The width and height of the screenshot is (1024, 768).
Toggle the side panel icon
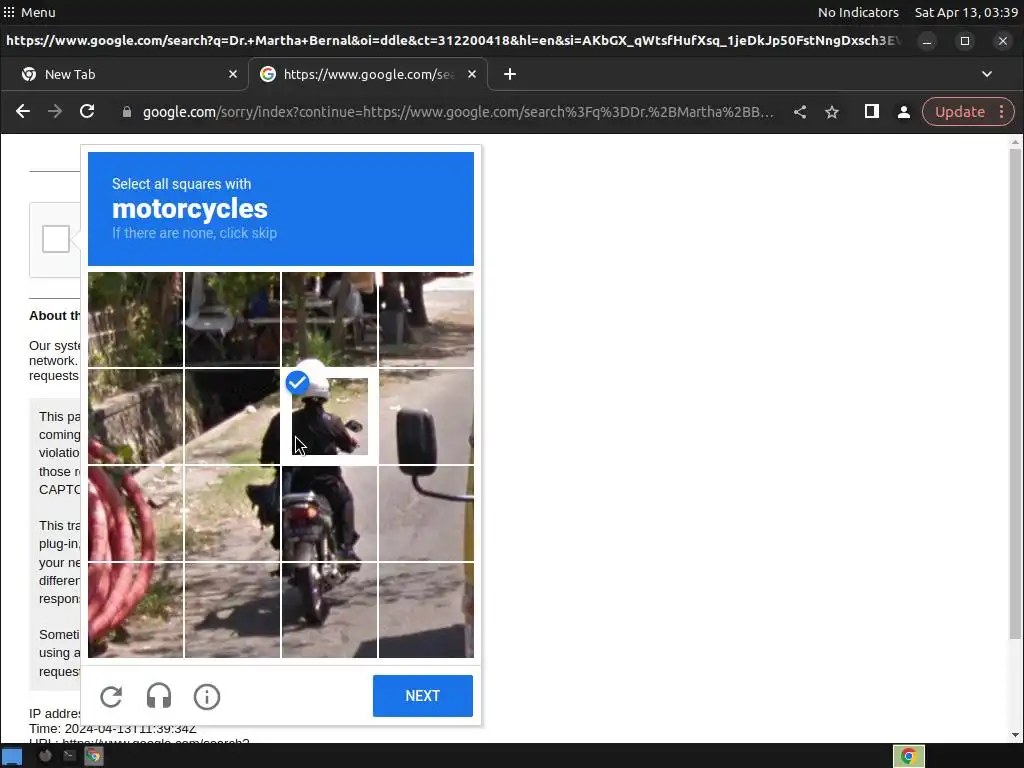871,112
